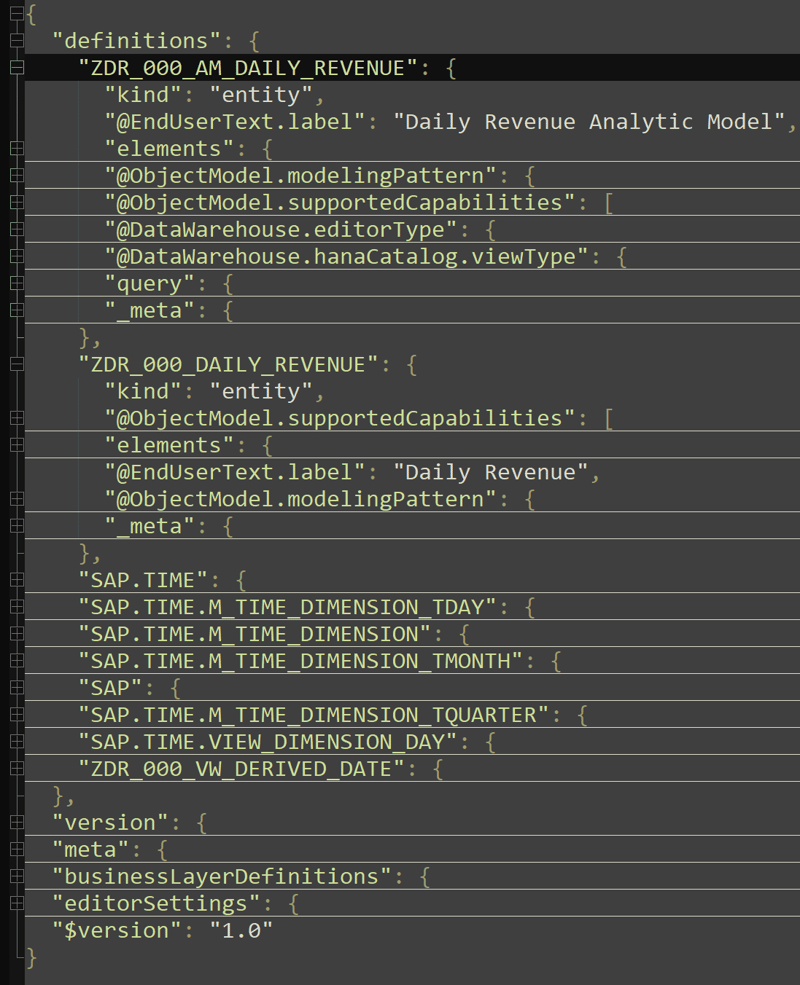Screen dimensions: 800x985
Task: Click the final closing brace
Action: click(x=31, y=957)
